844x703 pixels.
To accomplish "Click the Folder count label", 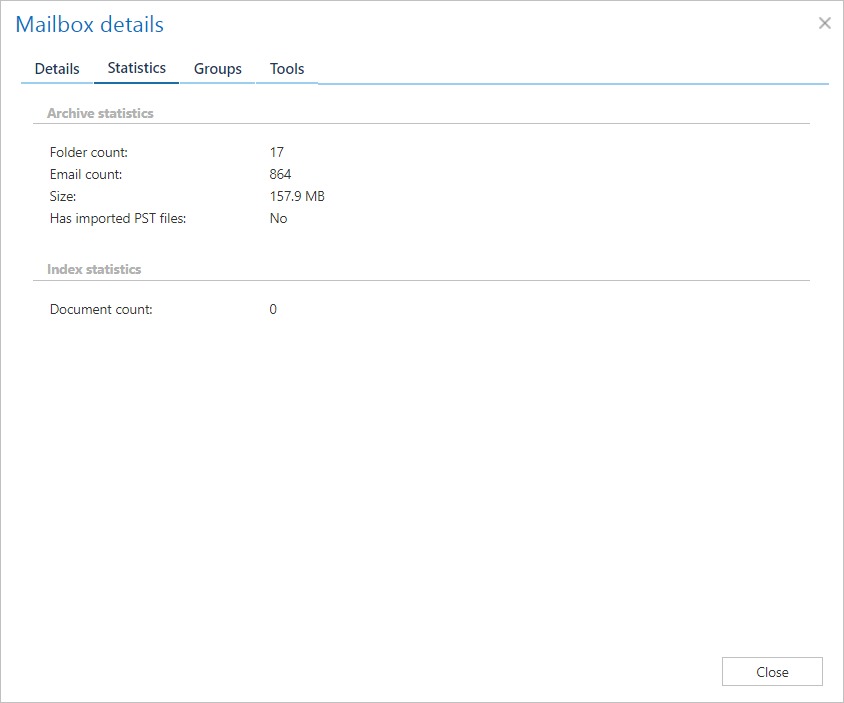I will coord(89,152).
